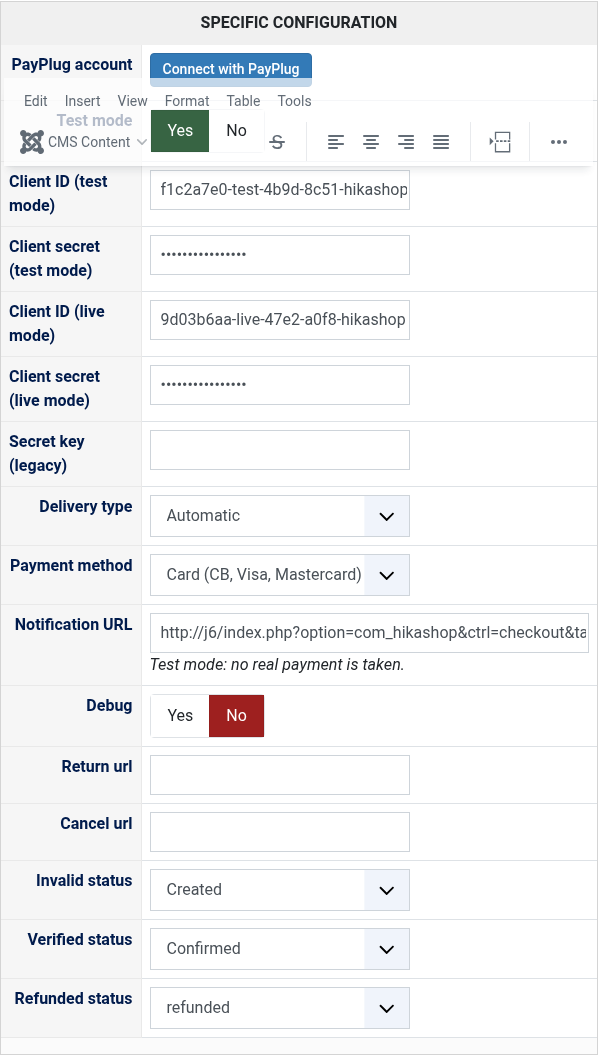Click the Notification URL field
This screenshot has height=1055, width=598.
pos(369,633)
